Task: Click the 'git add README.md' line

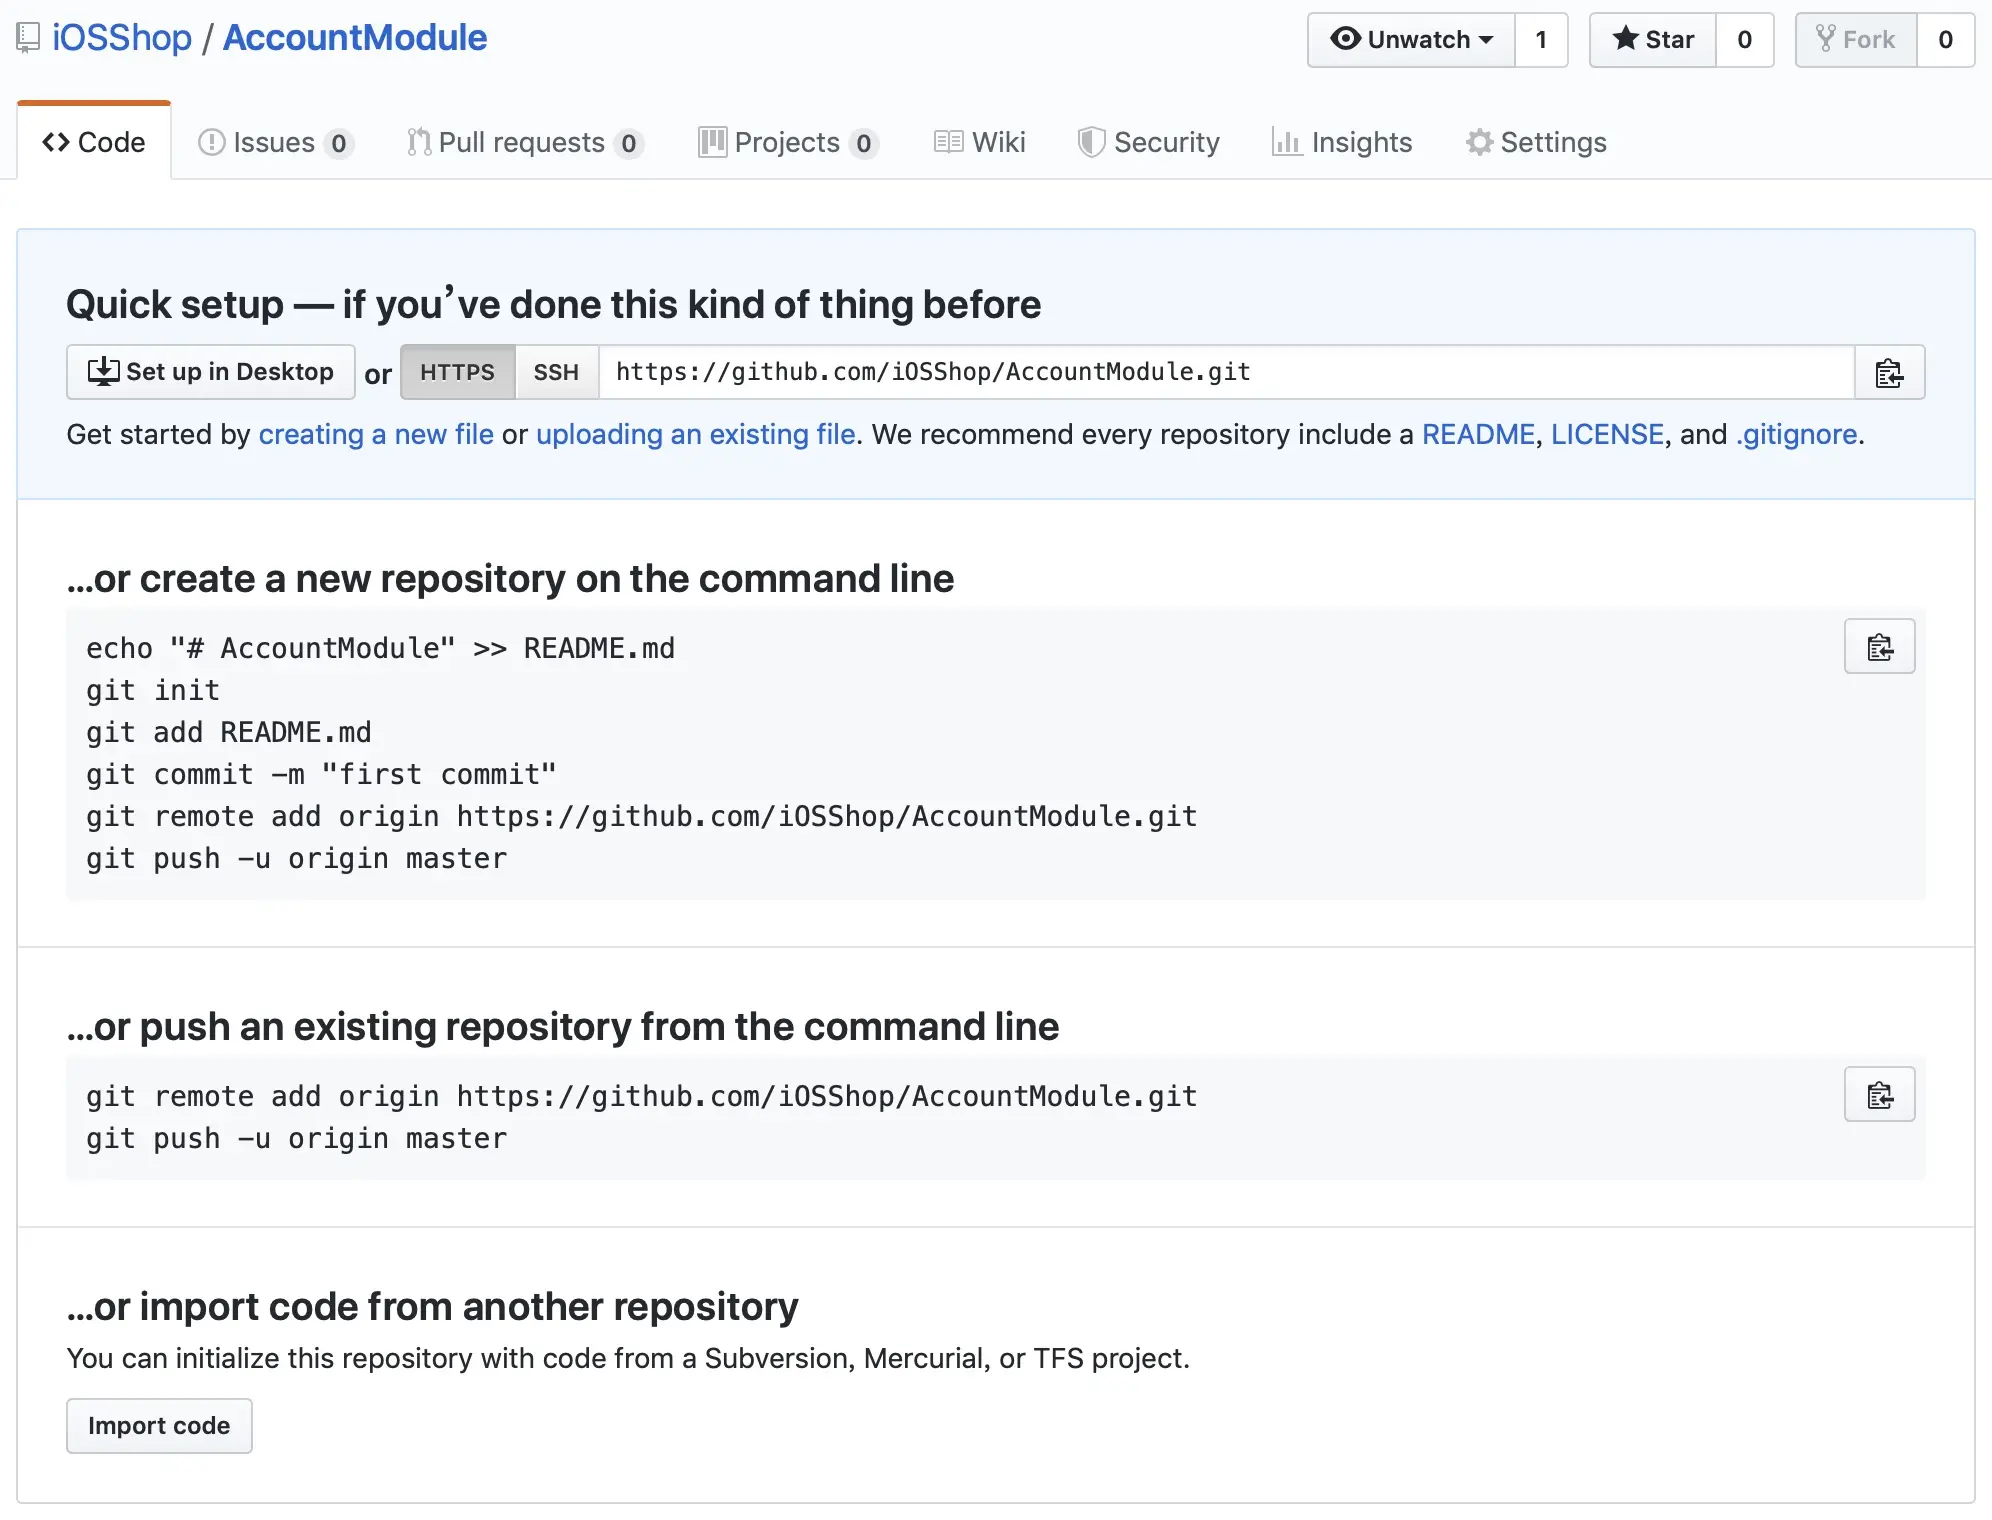Action: 229,732
